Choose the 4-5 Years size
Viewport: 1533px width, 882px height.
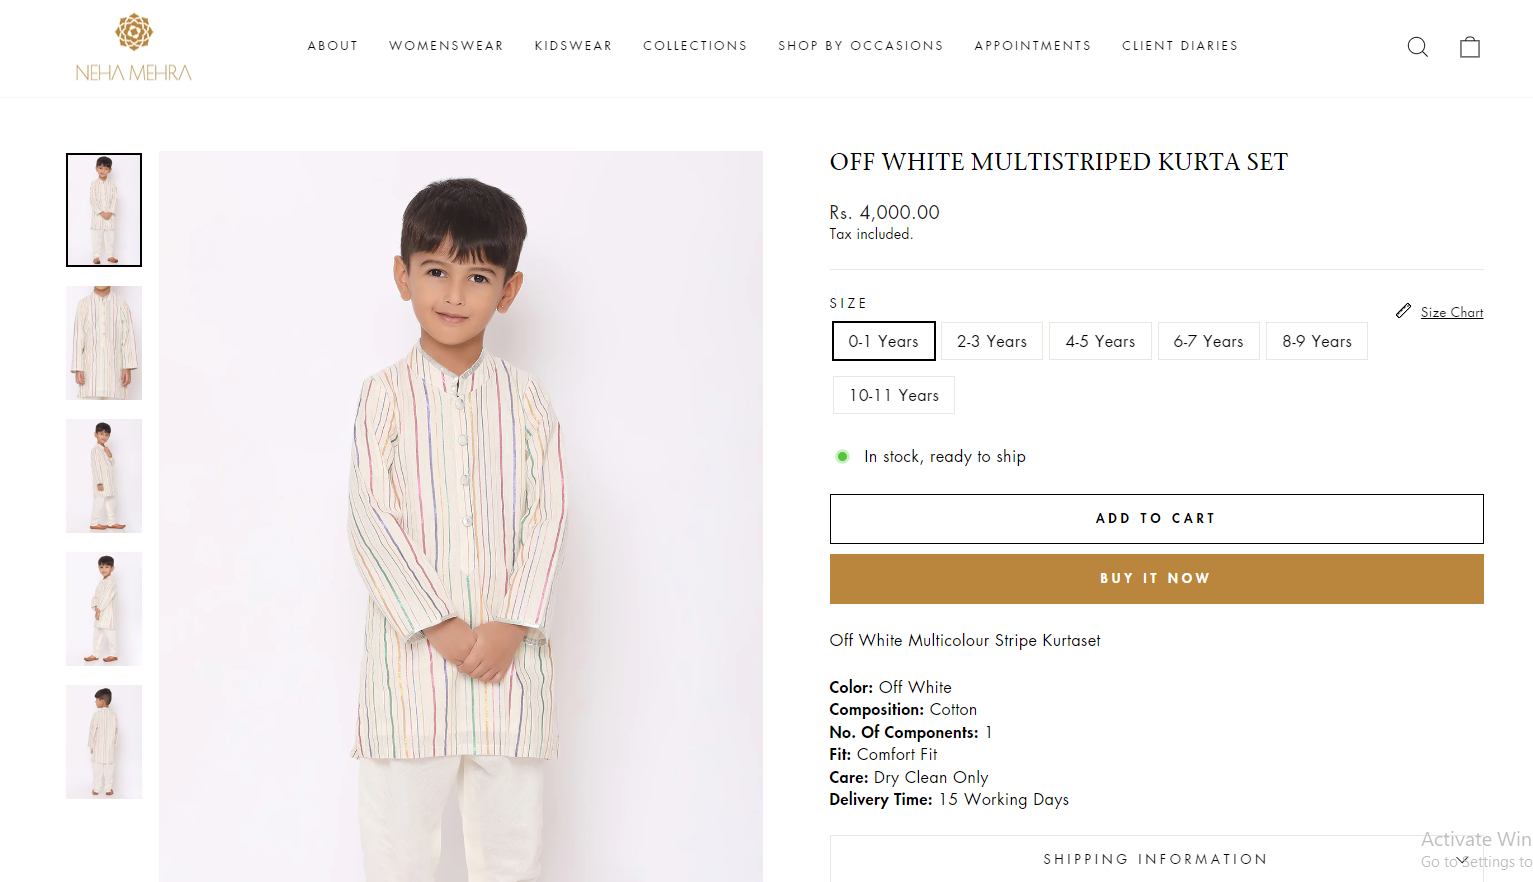coord(1100,341)
